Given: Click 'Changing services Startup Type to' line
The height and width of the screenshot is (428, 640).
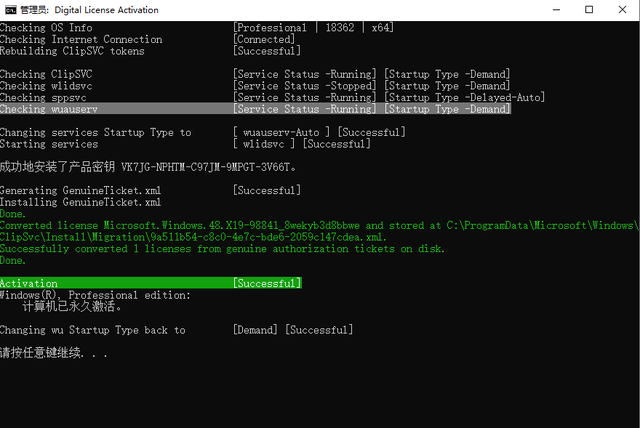Looking at the screenshot, I should coord(96,133).
